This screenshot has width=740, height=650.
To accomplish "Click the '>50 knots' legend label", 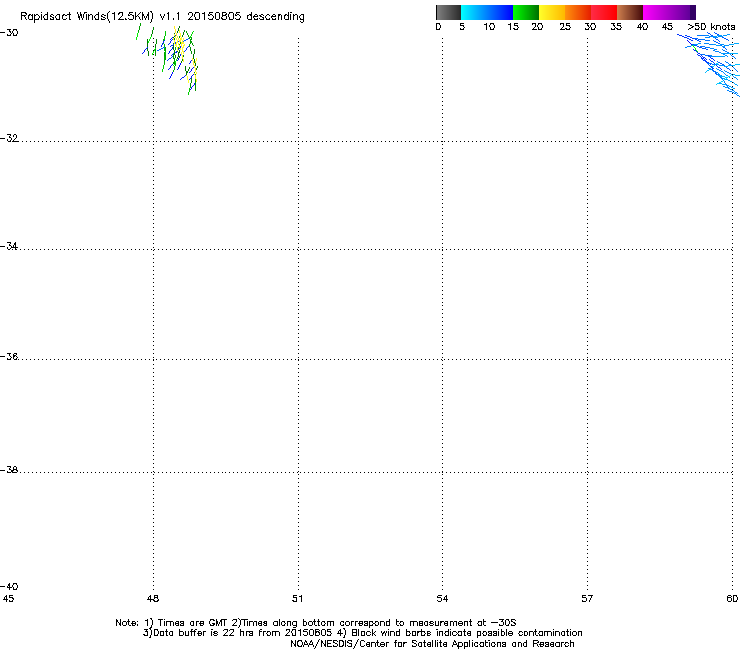I will click(711, 27).
